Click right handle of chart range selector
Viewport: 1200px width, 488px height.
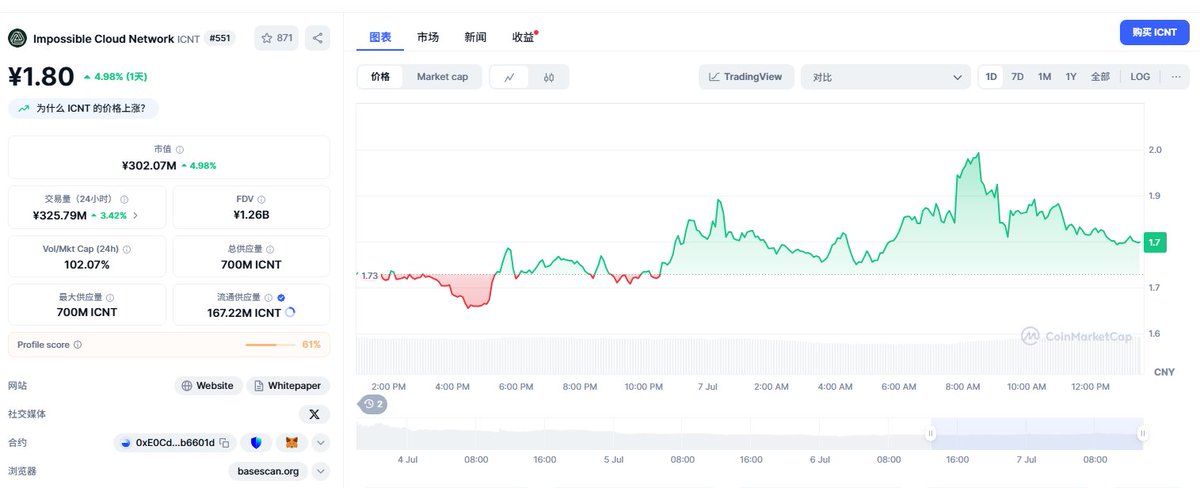(1142, 433)
